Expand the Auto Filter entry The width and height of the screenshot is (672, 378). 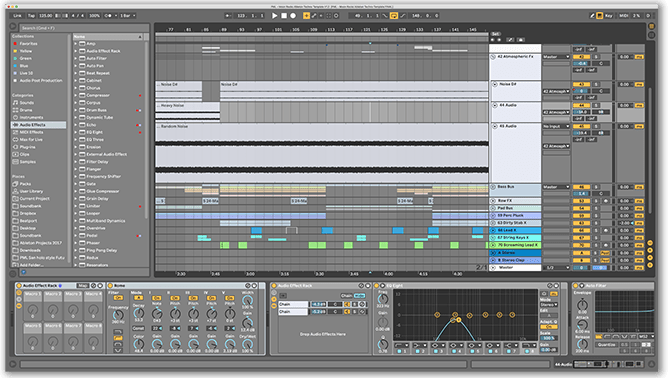pos(75,58)
